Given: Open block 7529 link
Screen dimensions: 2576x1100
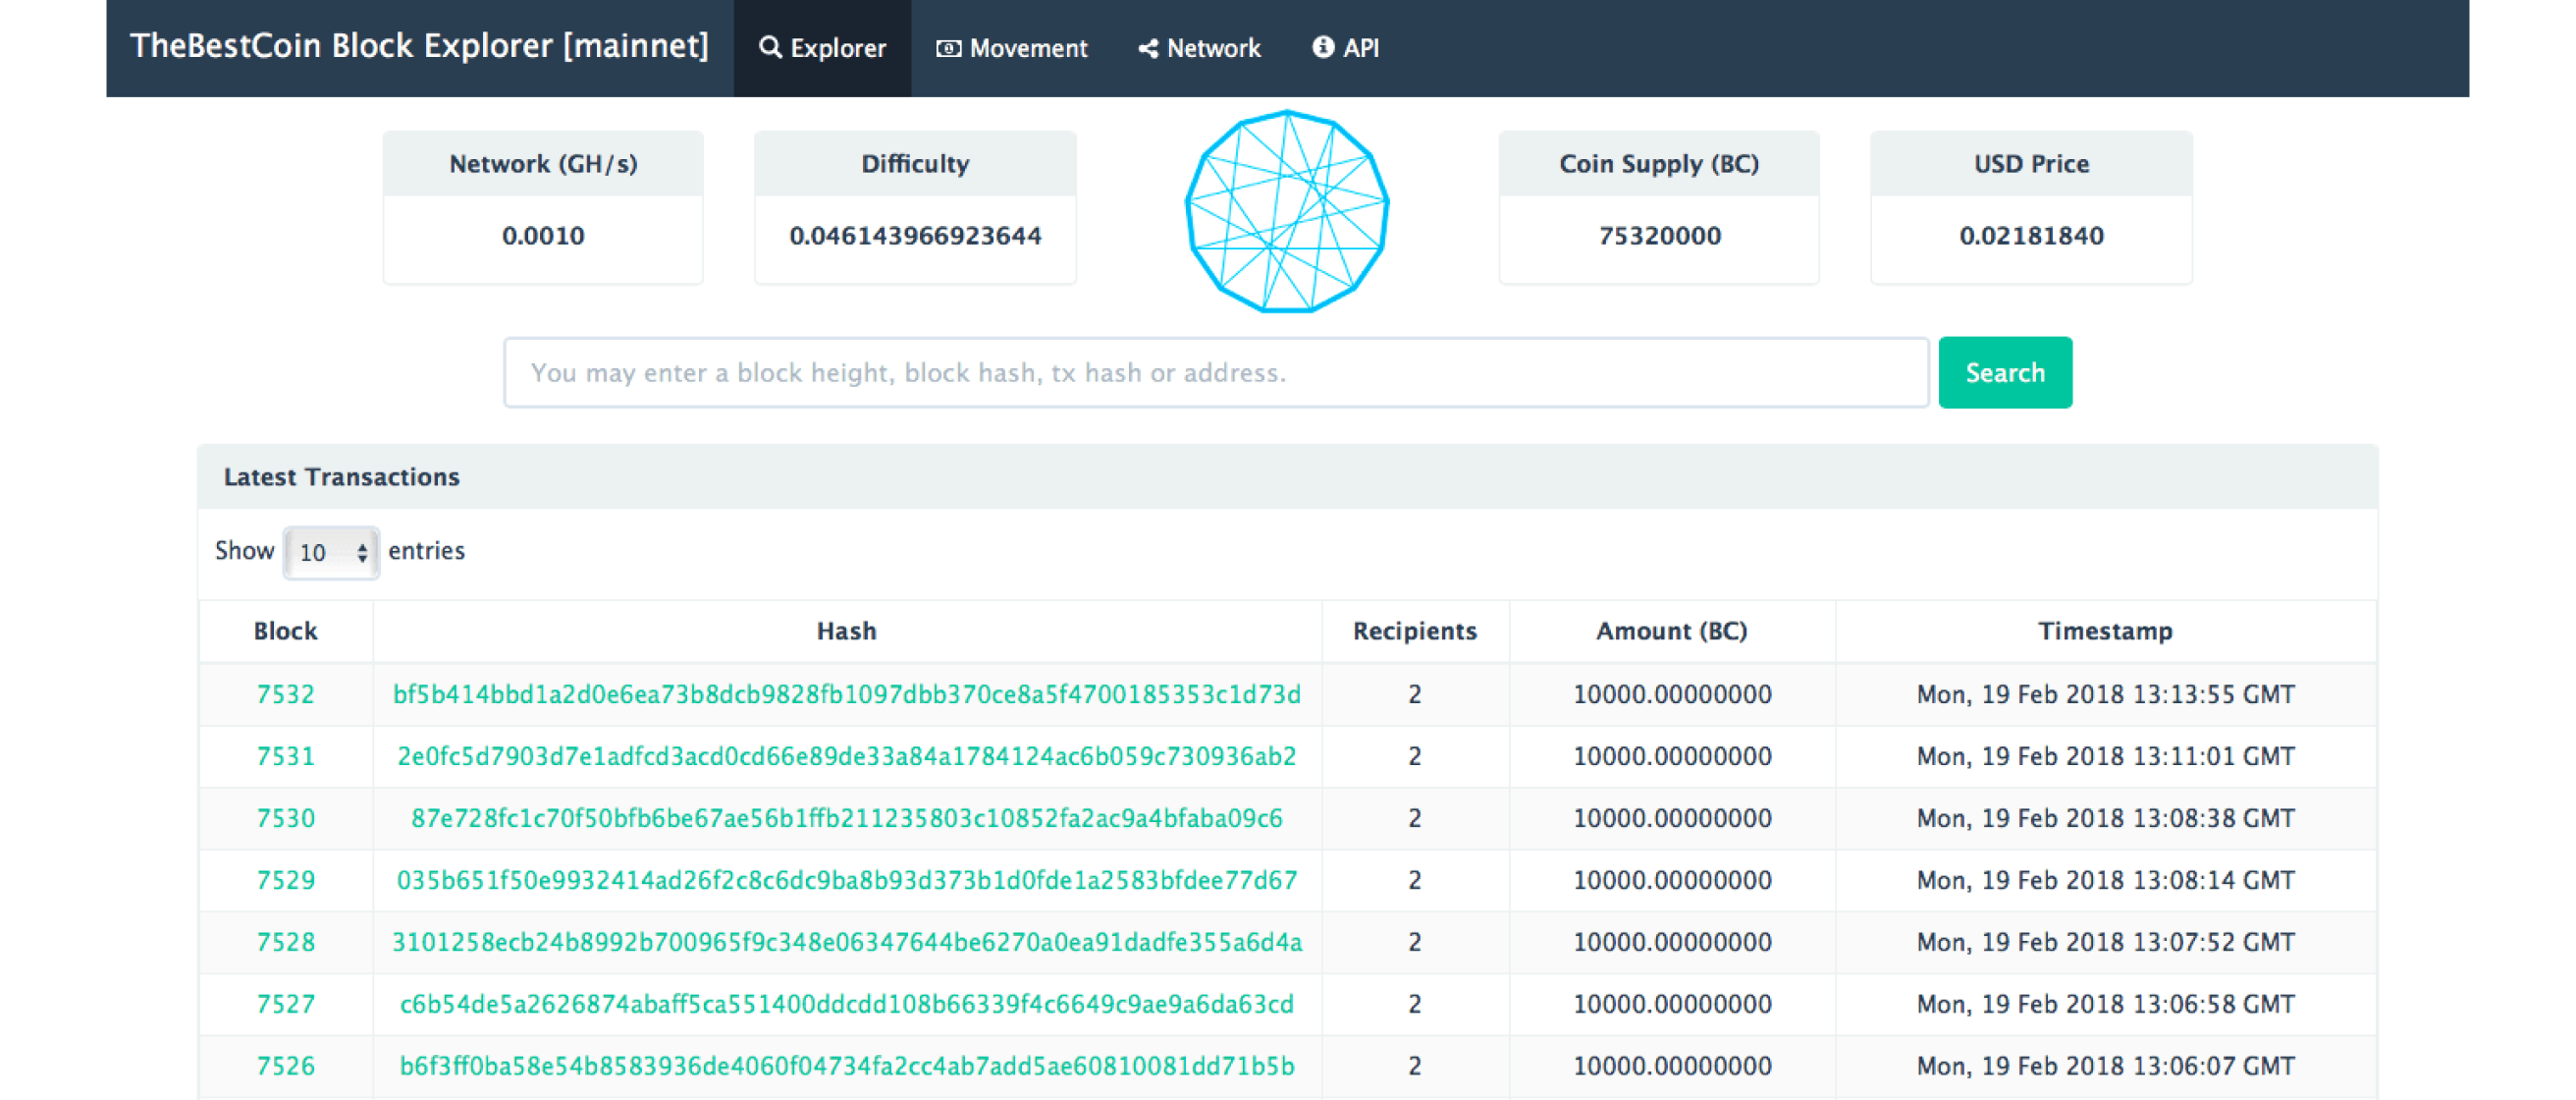Looking at the screenshot, I should coord(285,880).
